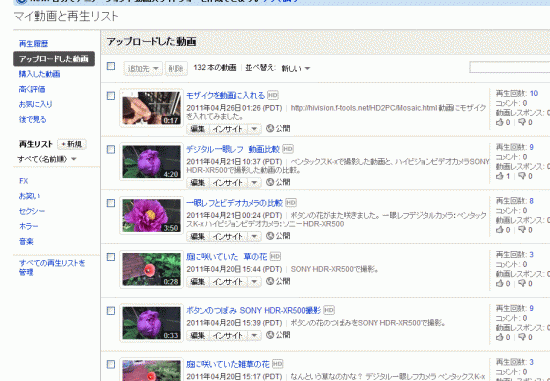Check the box for 庭に咲いていた雑草の花

[111, 365]
